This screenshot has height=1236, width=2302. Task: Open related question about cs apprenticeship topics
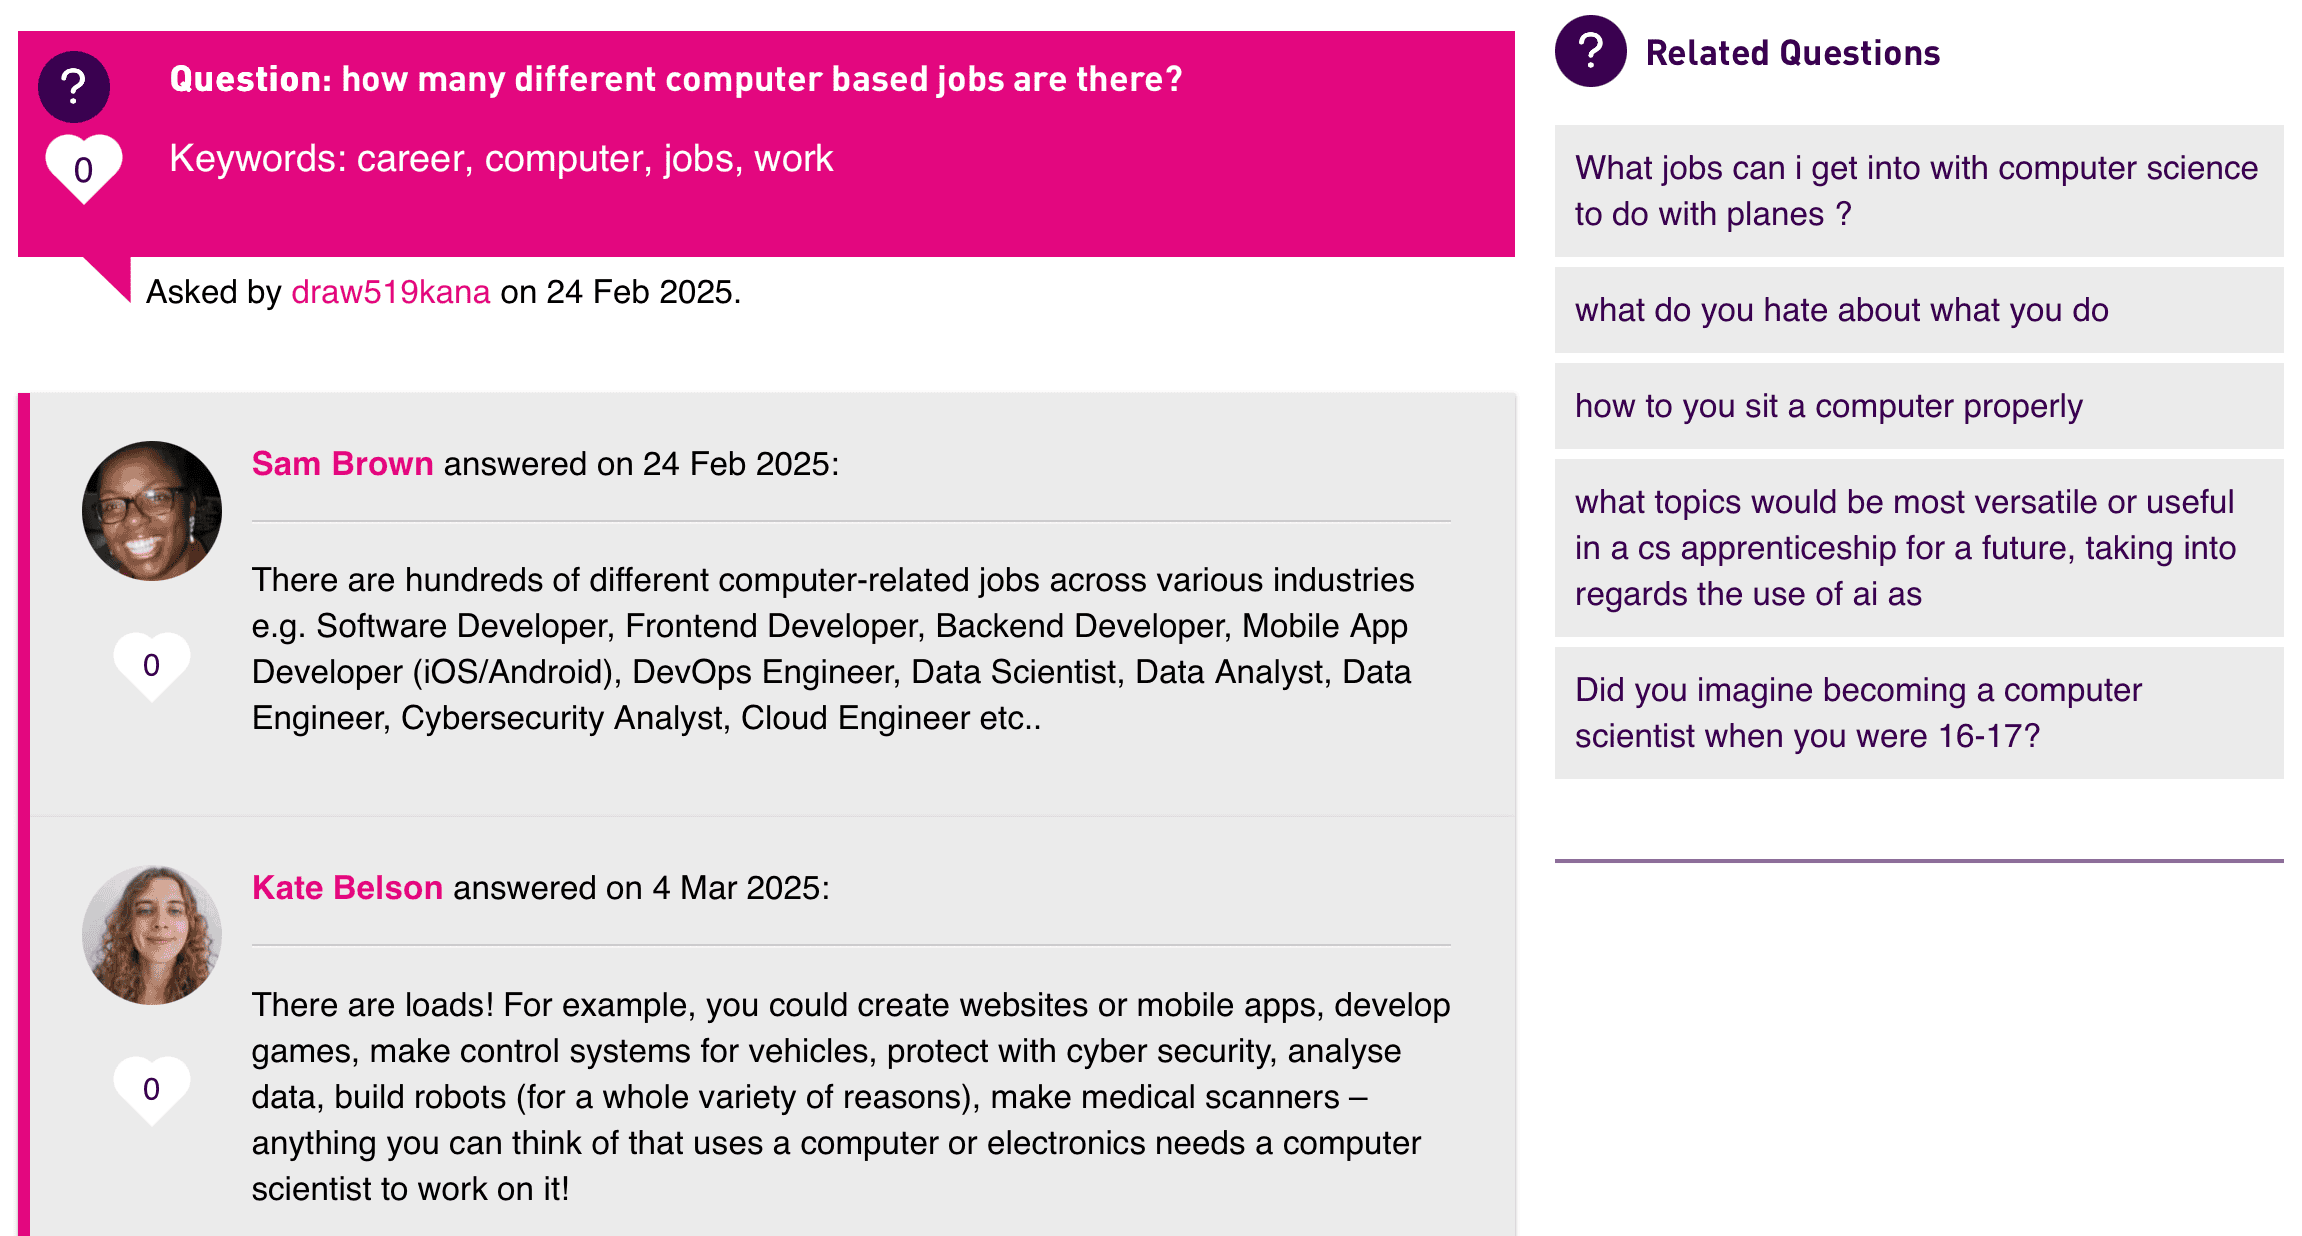[x=1905, y=548]
